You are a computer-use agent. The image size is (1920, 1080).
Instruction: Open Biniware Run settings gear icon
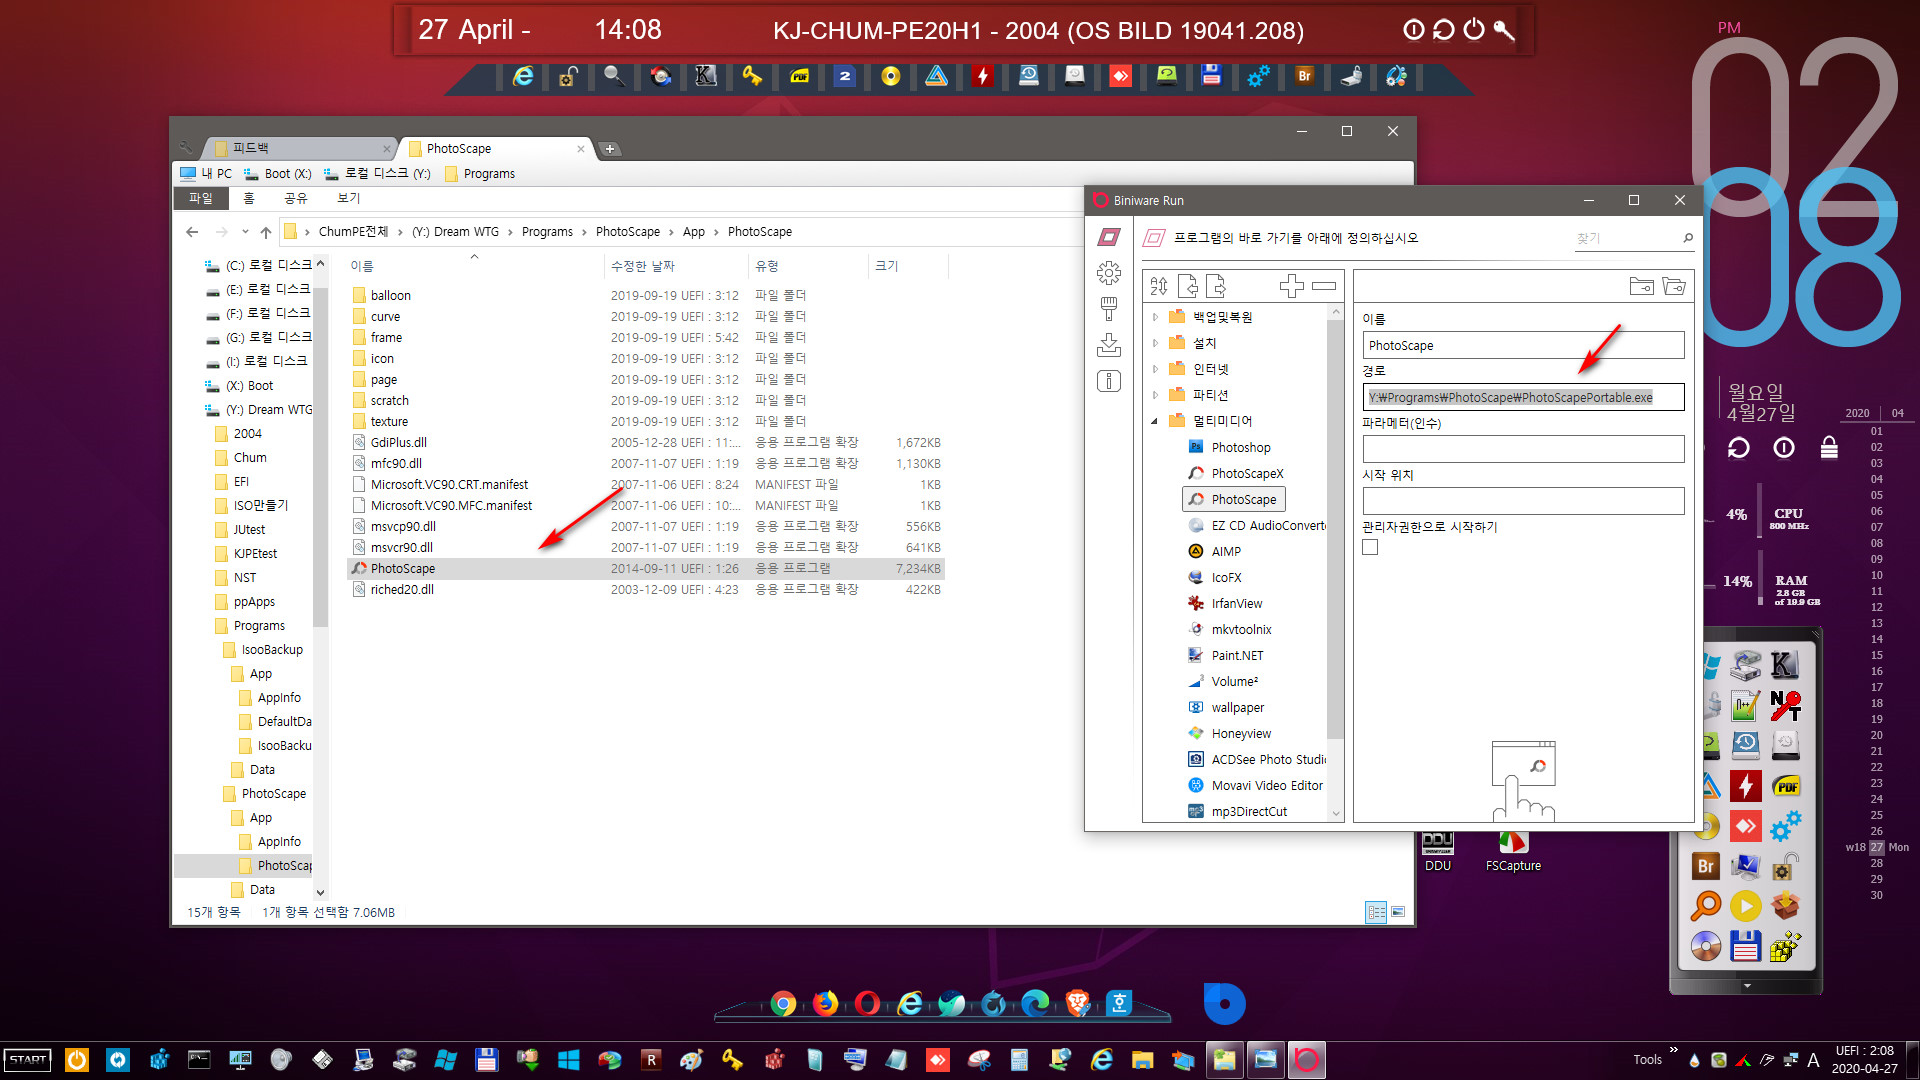[x=1109, y=273]
